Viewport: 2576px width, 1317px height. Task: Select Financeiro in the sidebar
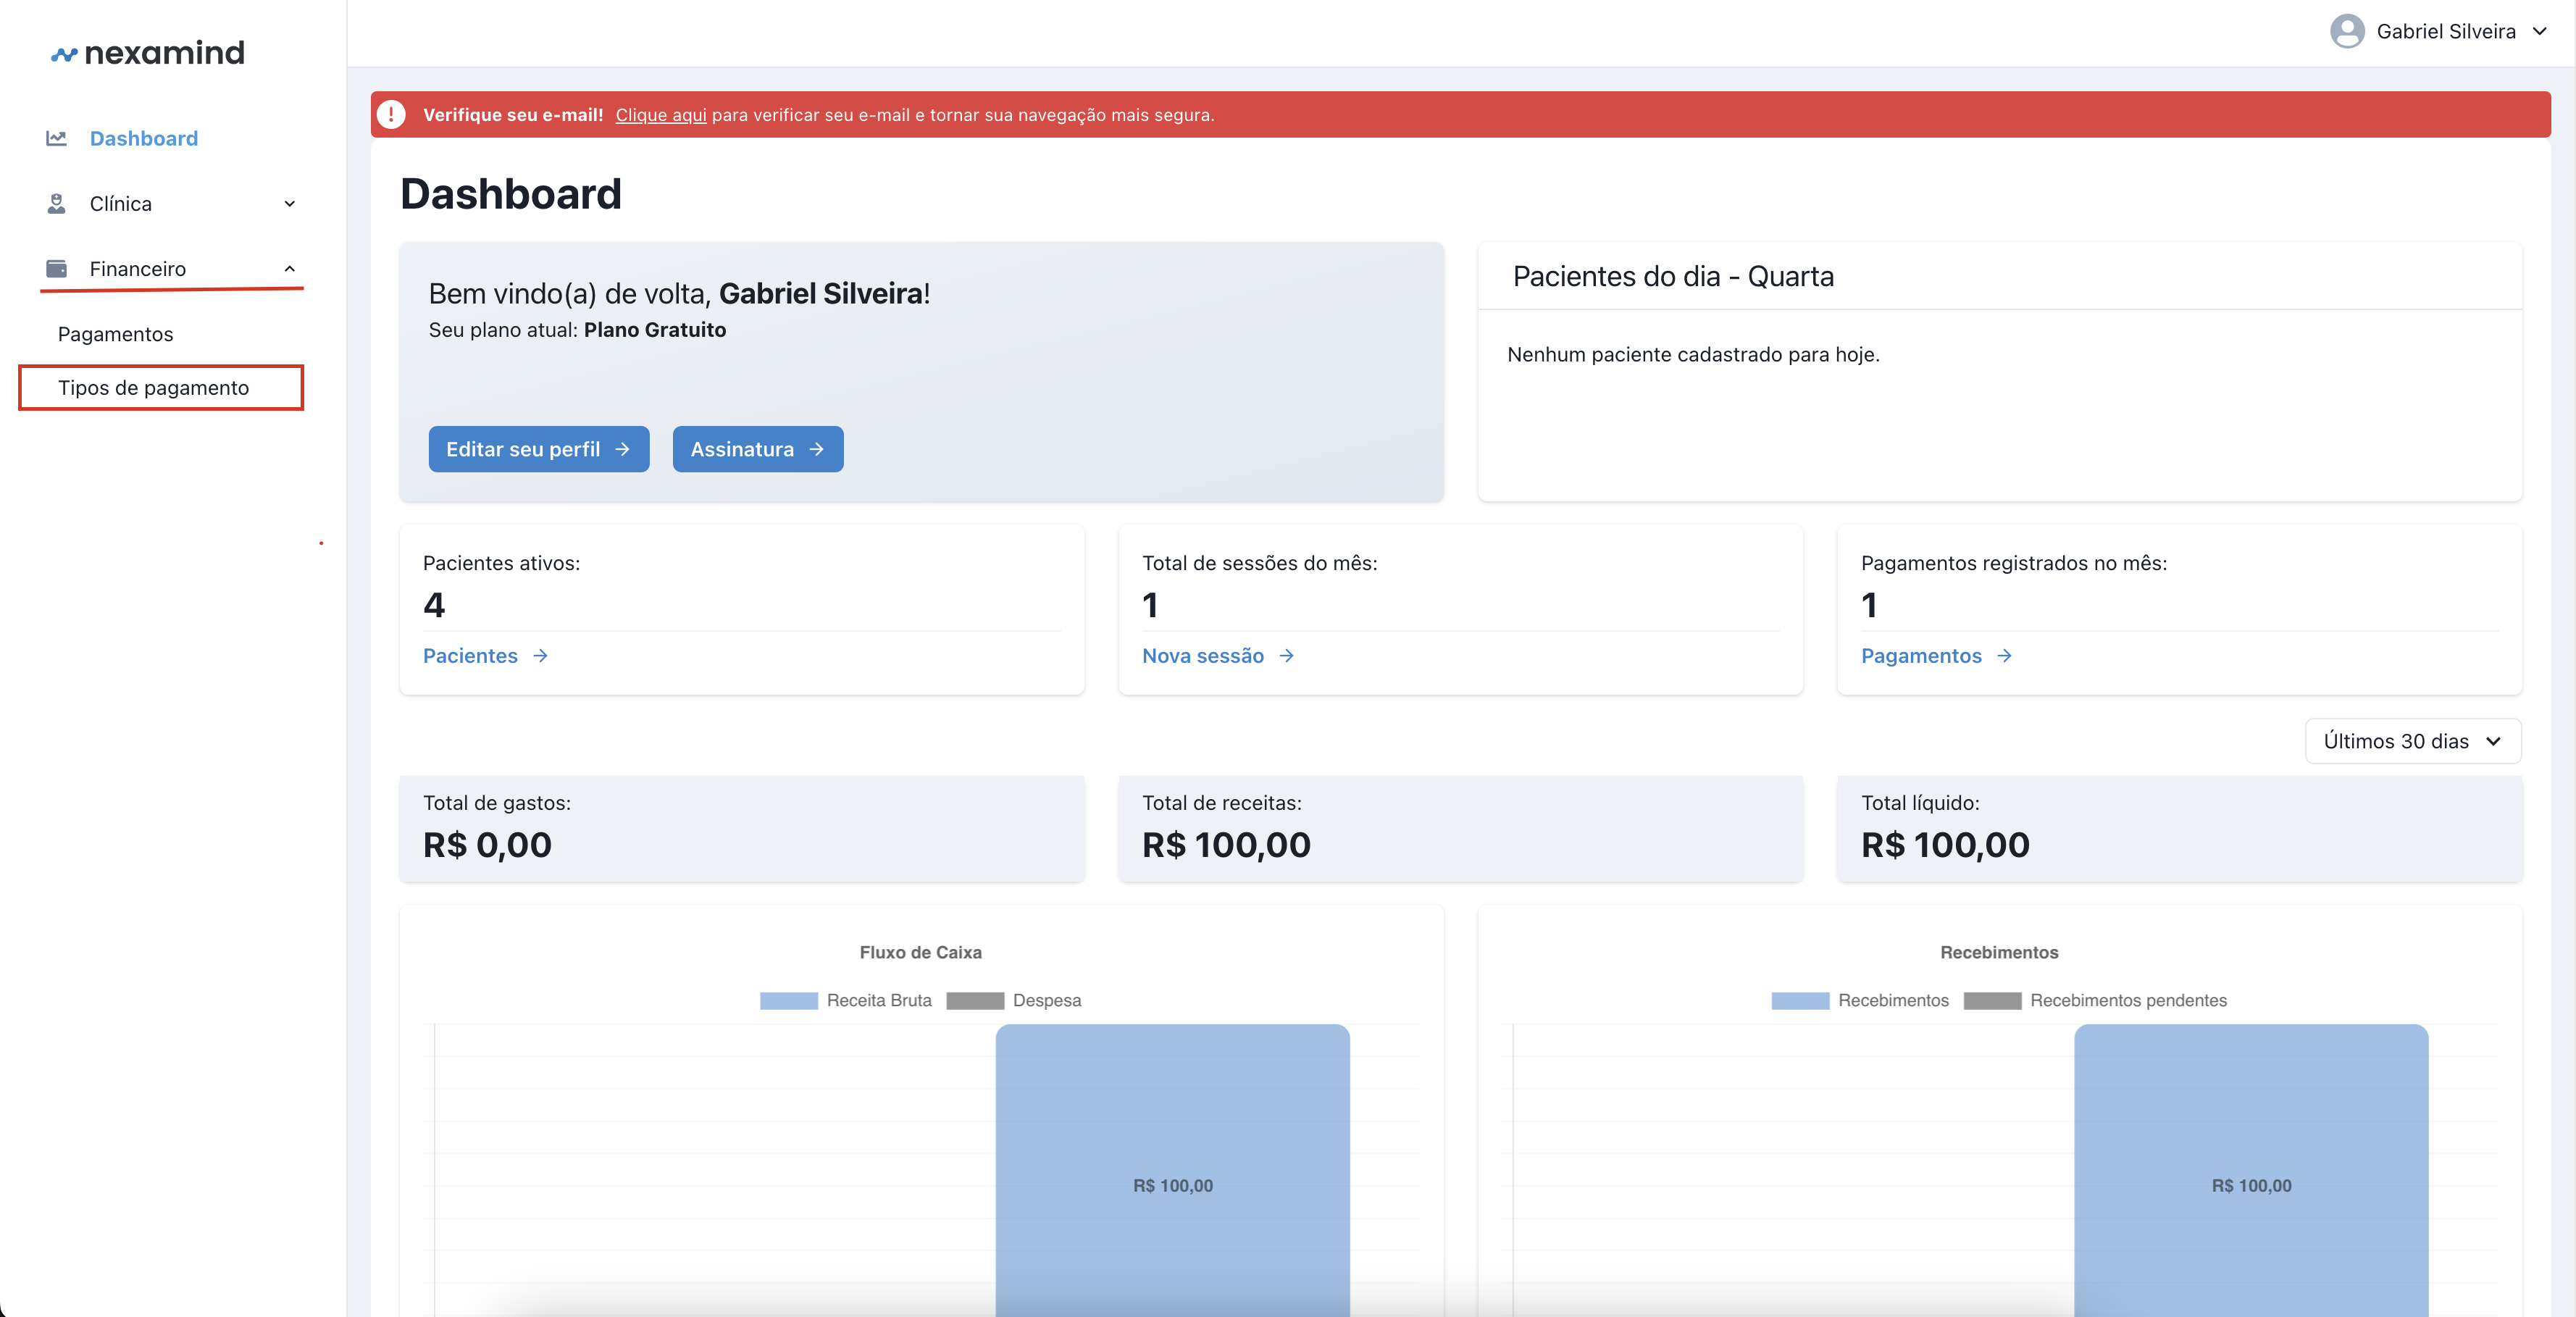(x=138, y=269)
